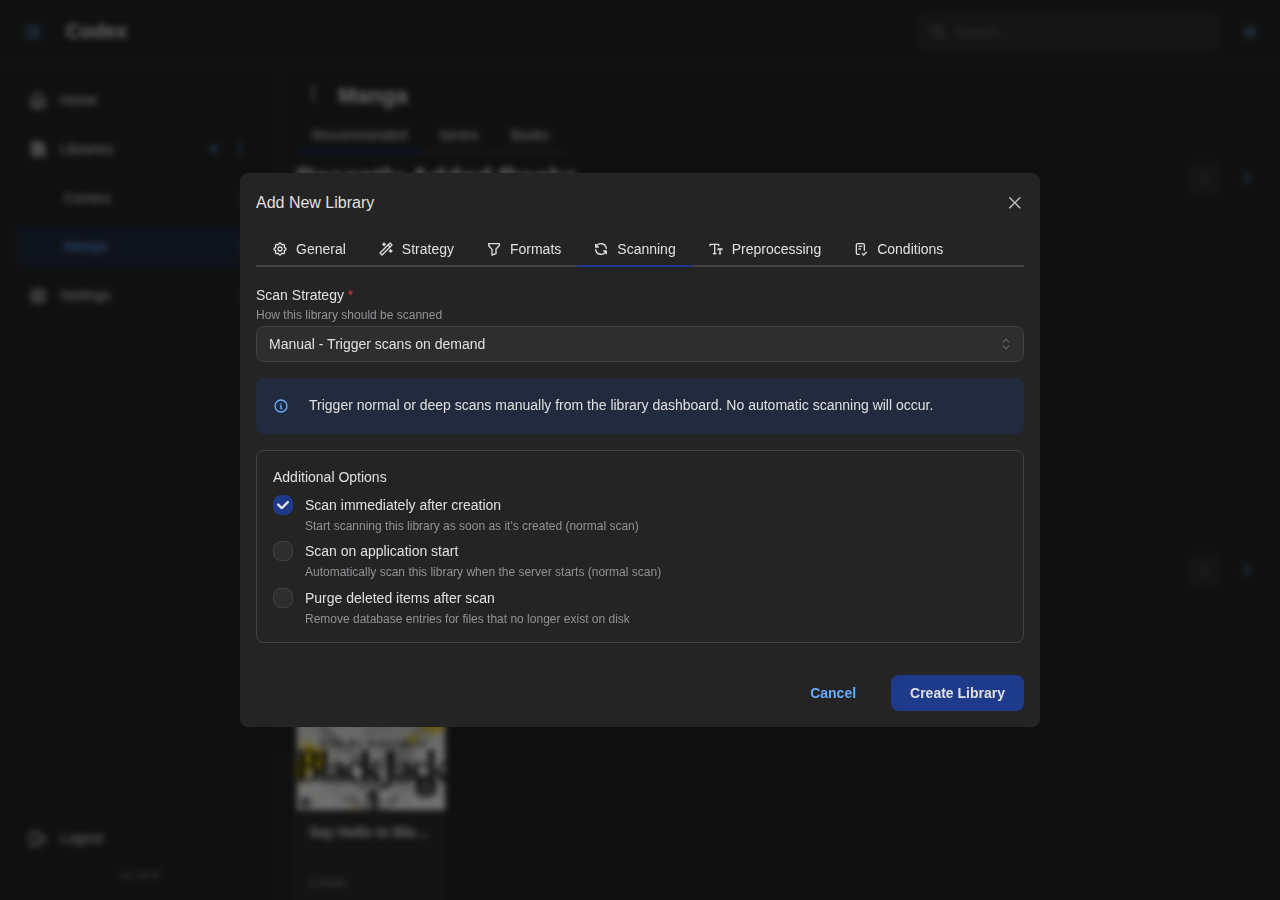1280x900 pixels.
Task: Click the user avatar in top right corner
Action: (1248, 31)
